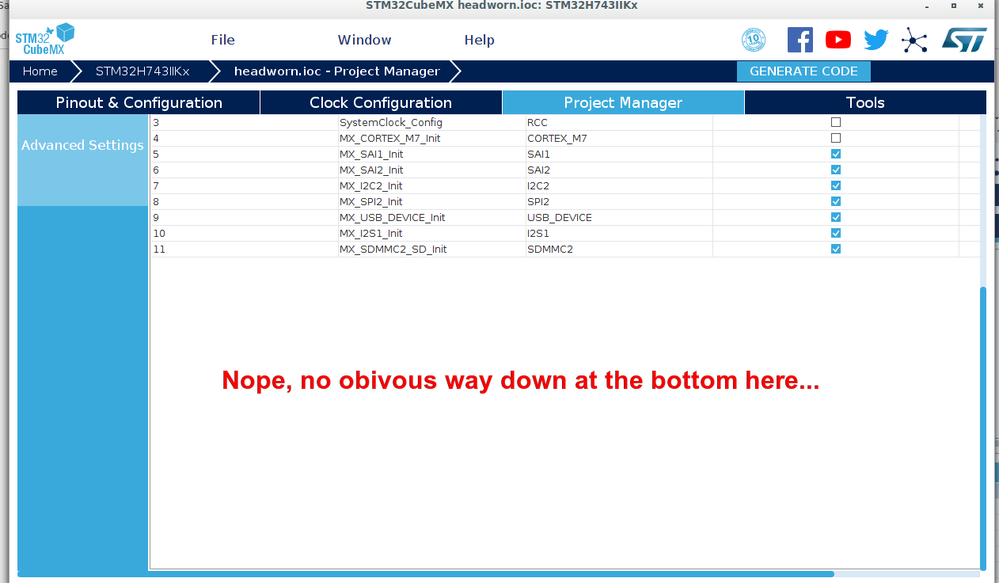Click the SDMMC2 peripheral cell

click(x=619, y=249)
